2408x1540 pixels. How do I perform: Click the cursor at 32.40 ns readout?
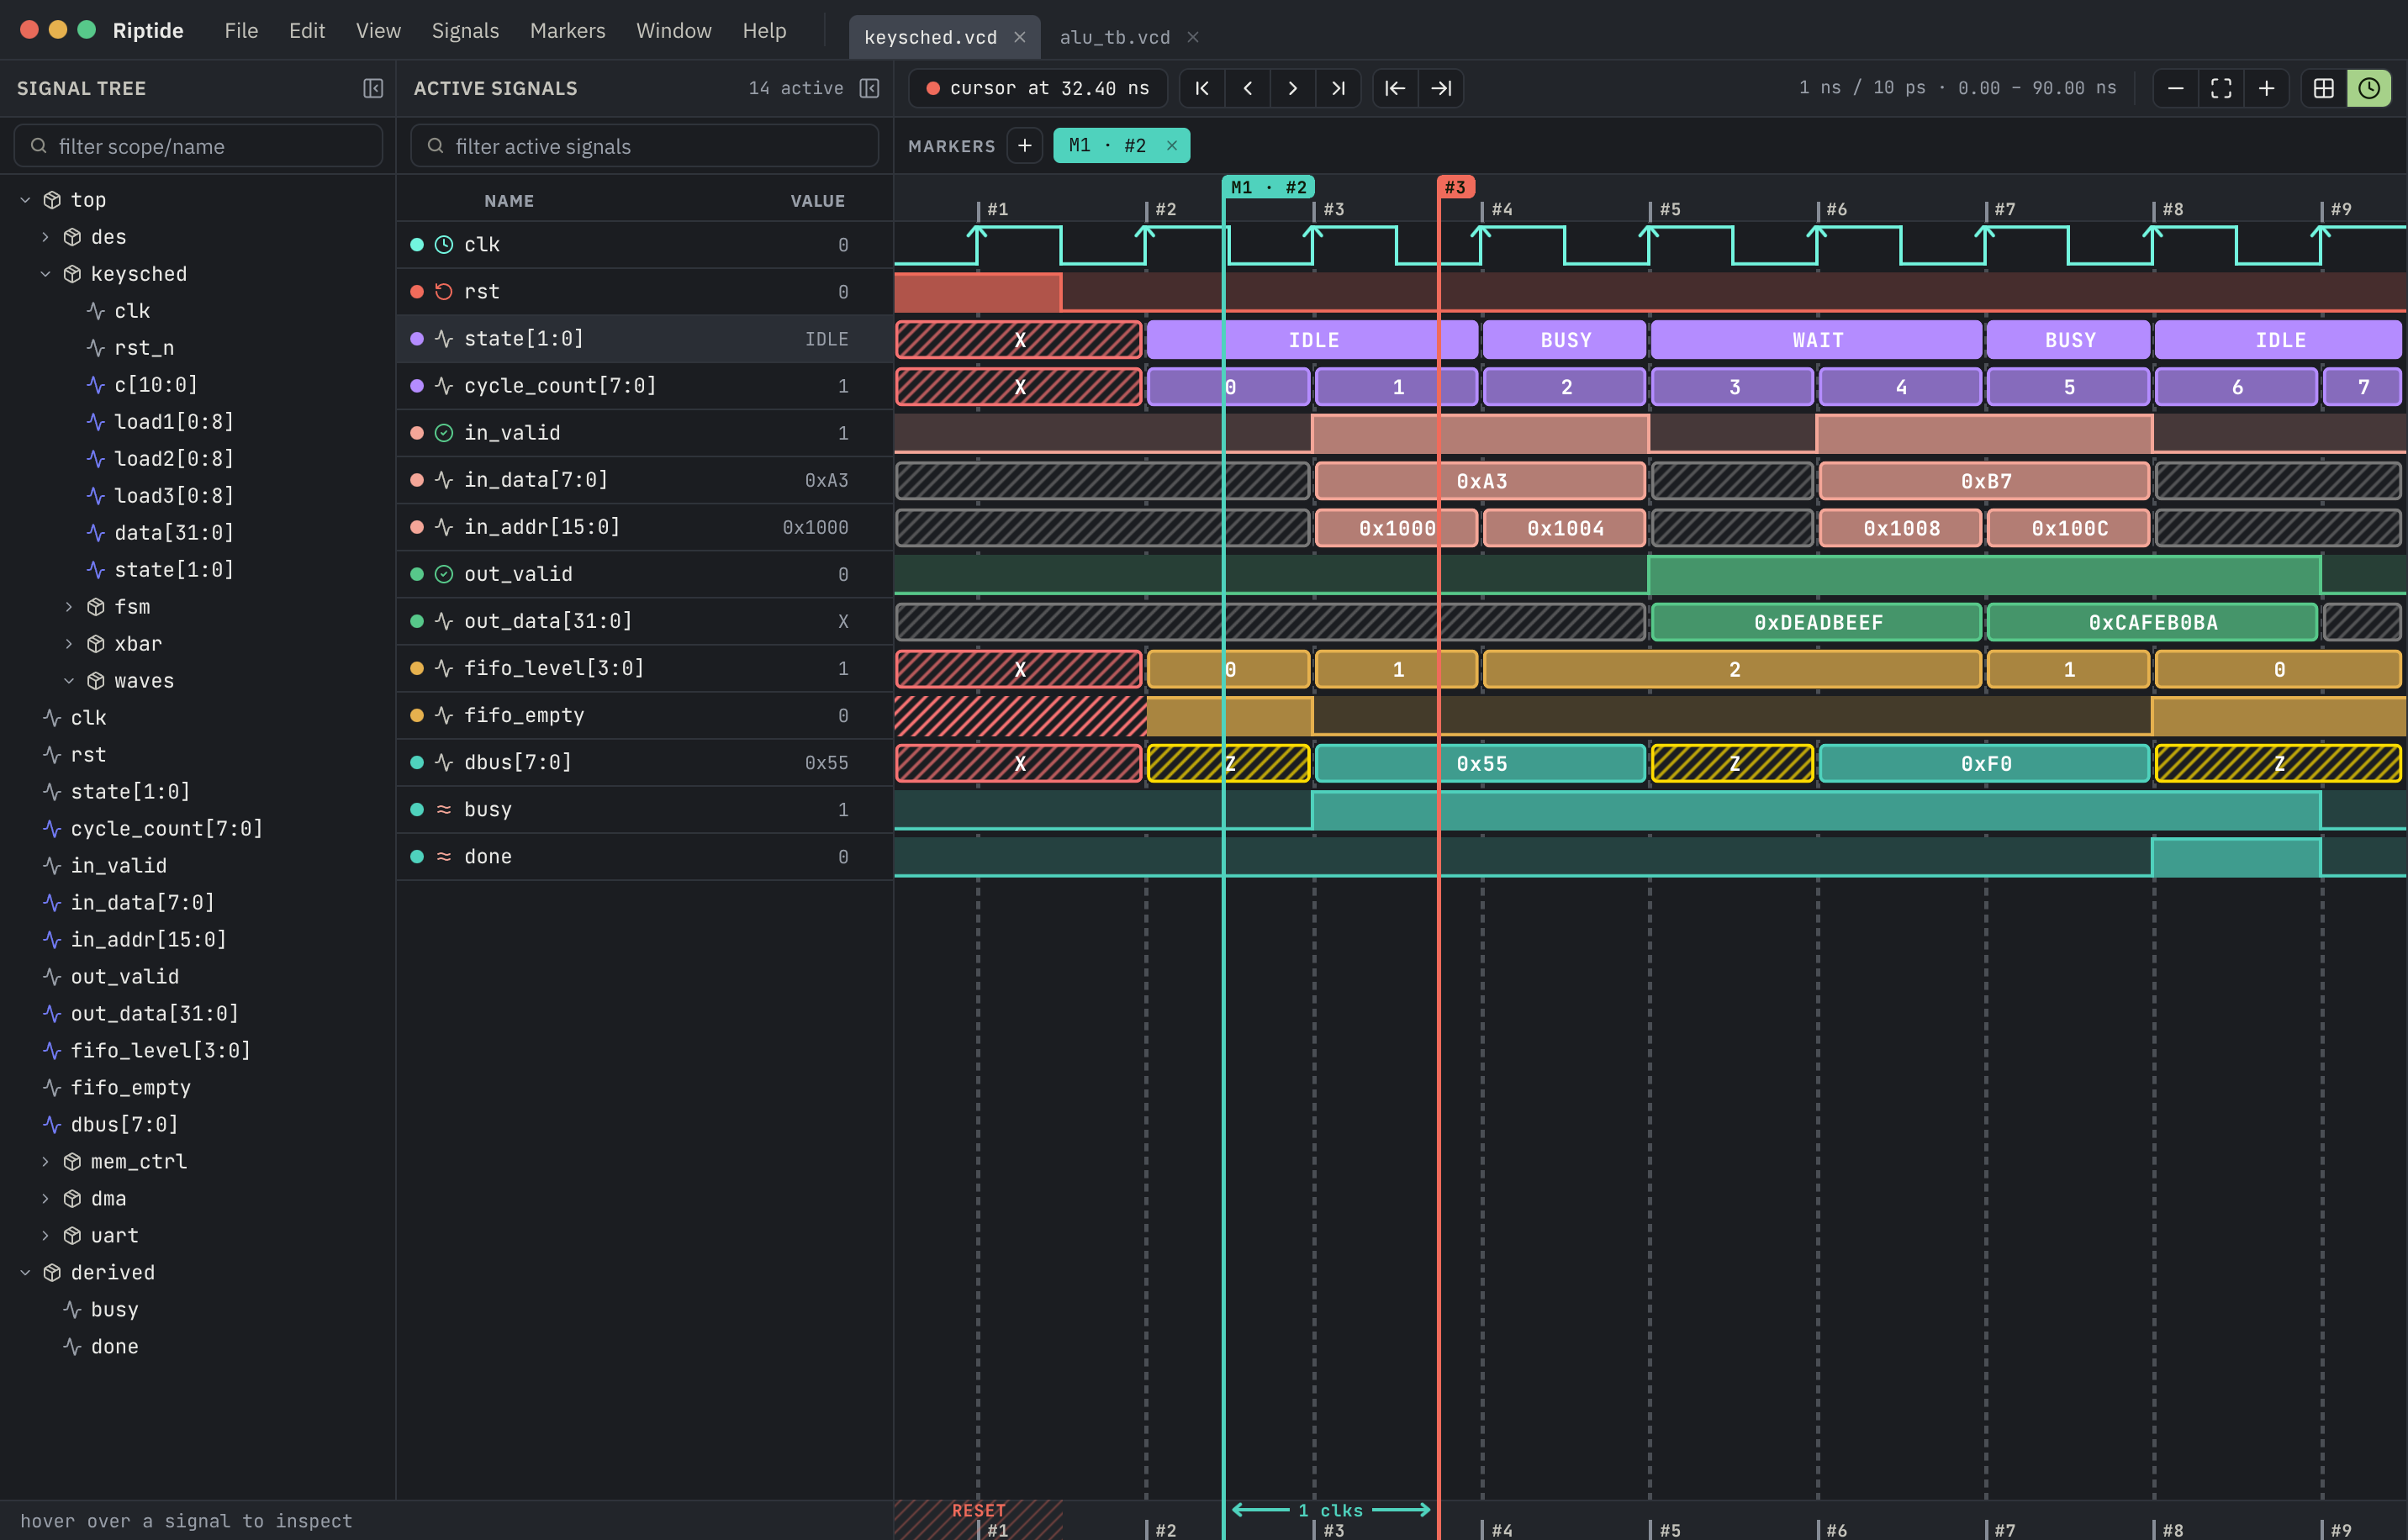(x=1037, y=88)
